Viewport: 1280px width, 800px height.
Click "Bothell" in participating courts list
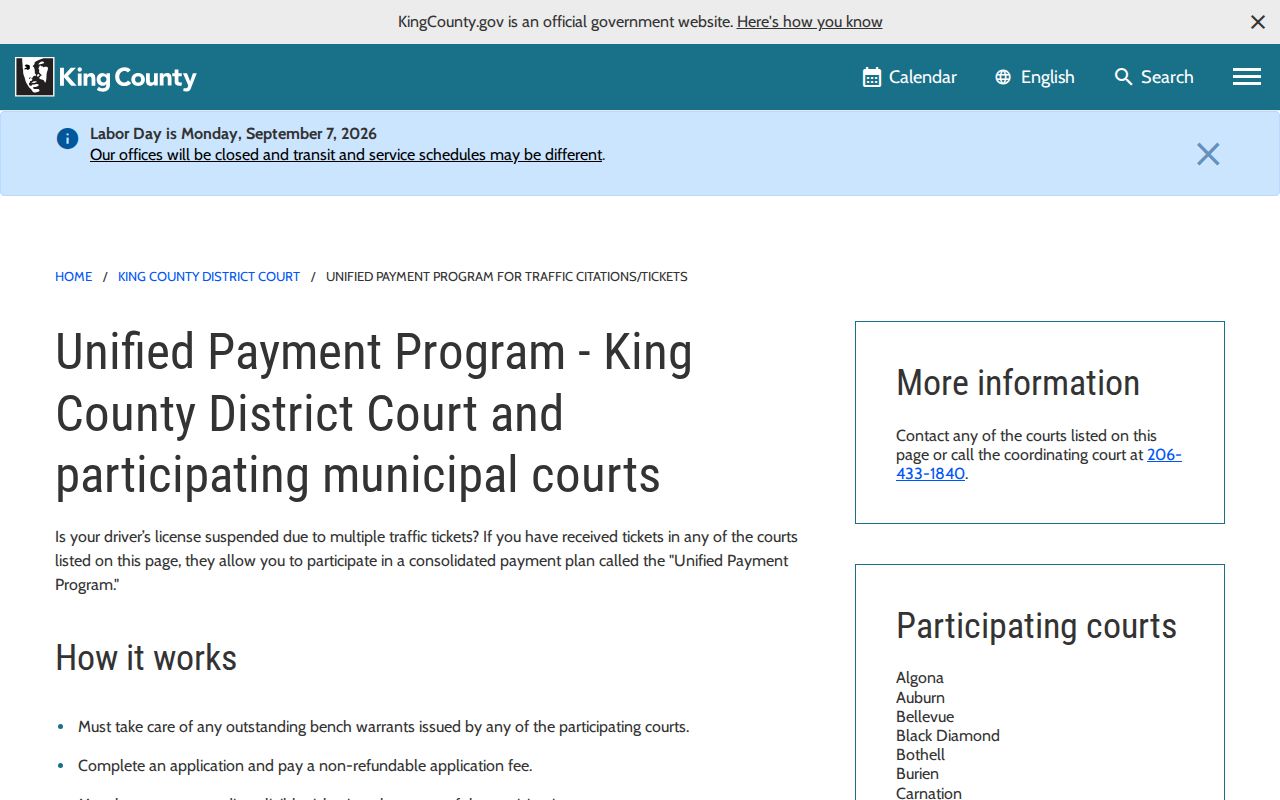(920, 755)
